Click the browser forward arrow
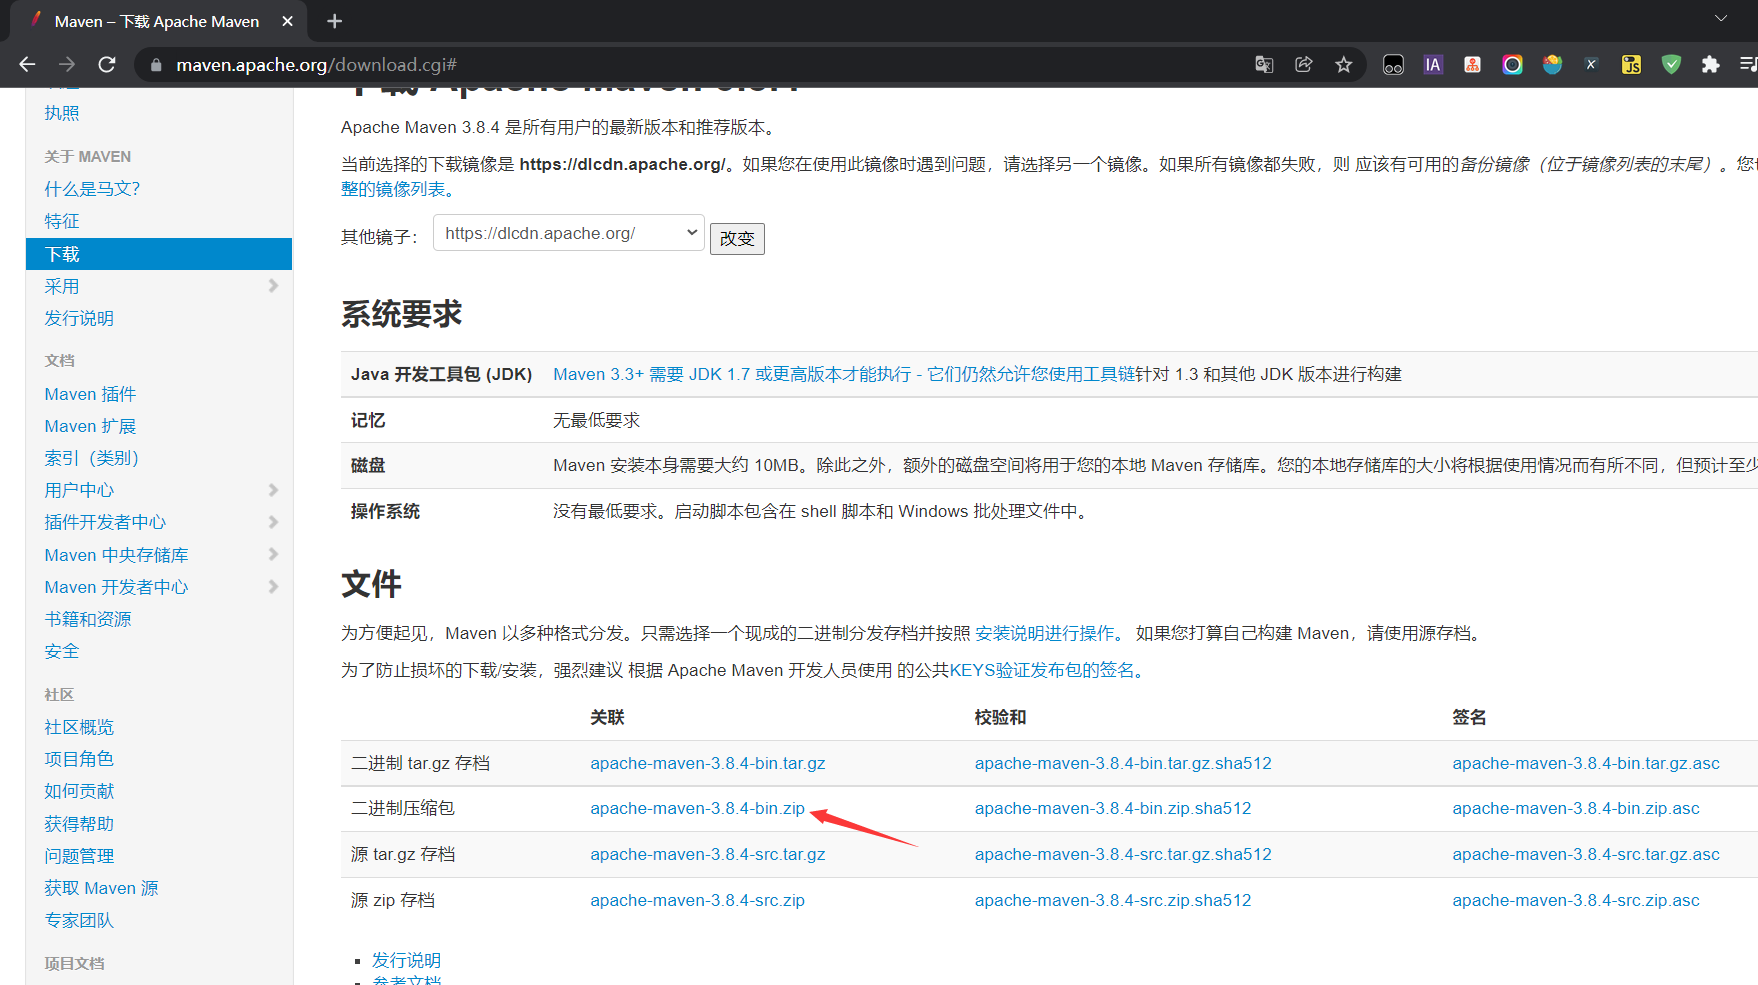1758x985 pixels. coord(67,65)
